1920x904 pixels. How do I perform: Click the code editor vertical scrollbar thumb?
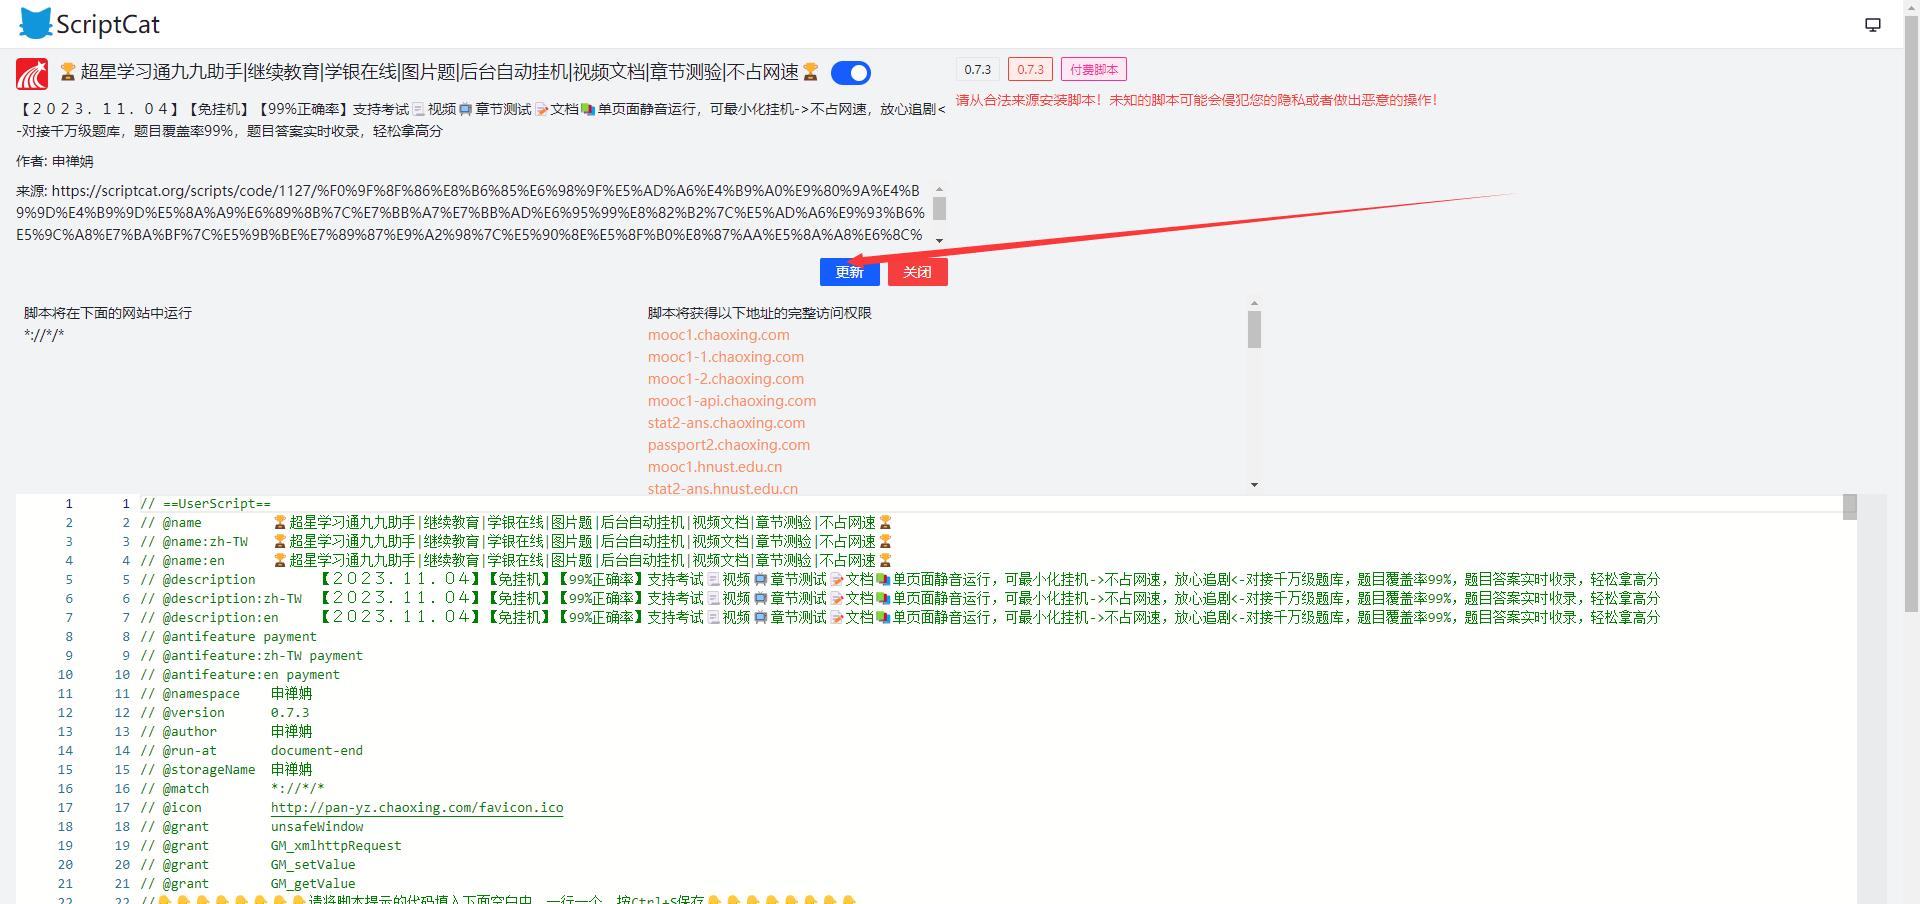pos(1849,507)
